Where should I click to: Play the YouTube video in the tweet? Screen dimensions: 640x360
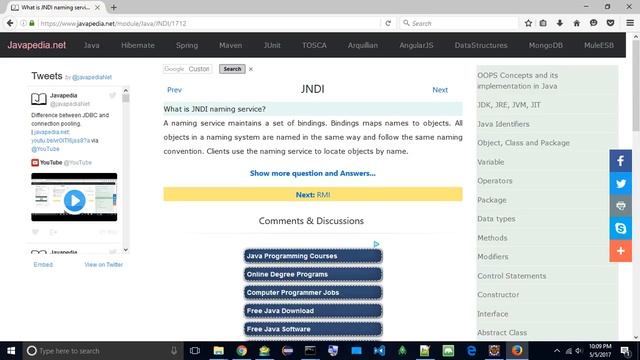pos(74,200)
